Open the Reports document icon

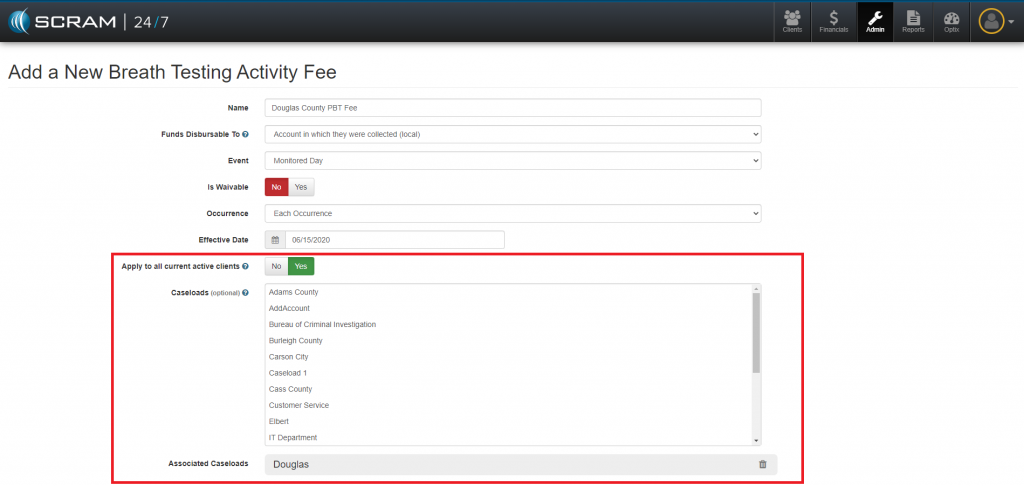pyautogui.click(x=913, y=21)
